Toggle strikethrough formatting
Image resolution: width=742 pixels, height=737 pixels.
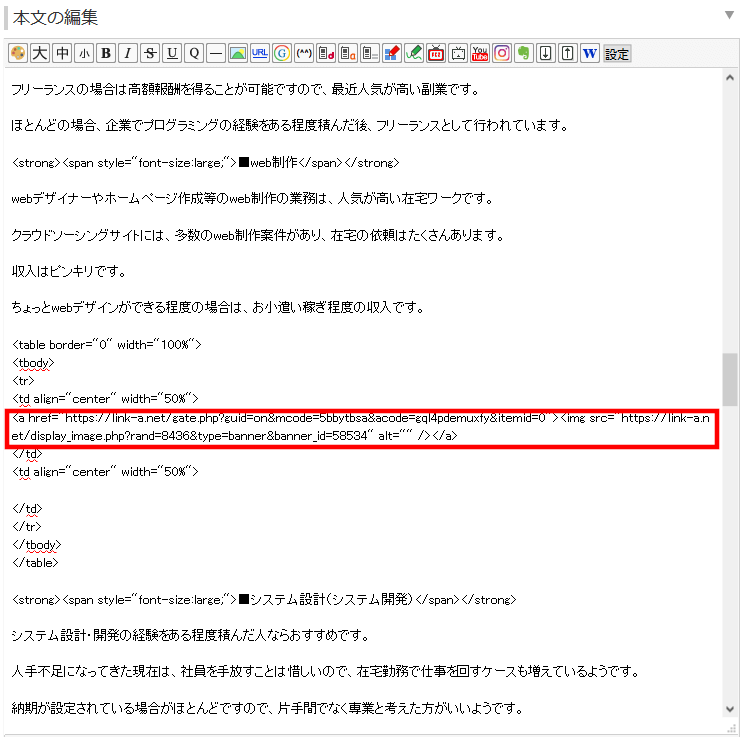pos(150,53)
